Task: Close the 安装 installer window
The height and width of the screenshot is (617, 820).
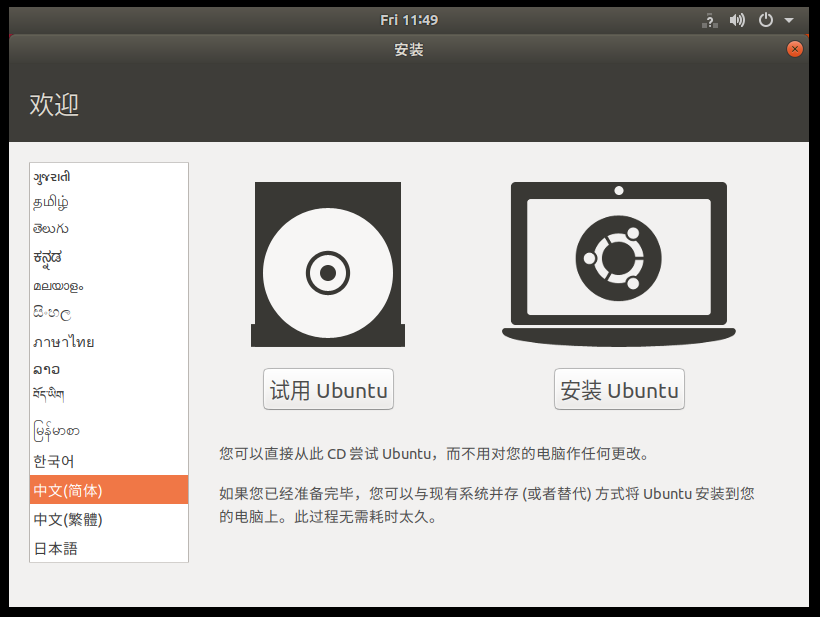Action: [x=795, y=49]
